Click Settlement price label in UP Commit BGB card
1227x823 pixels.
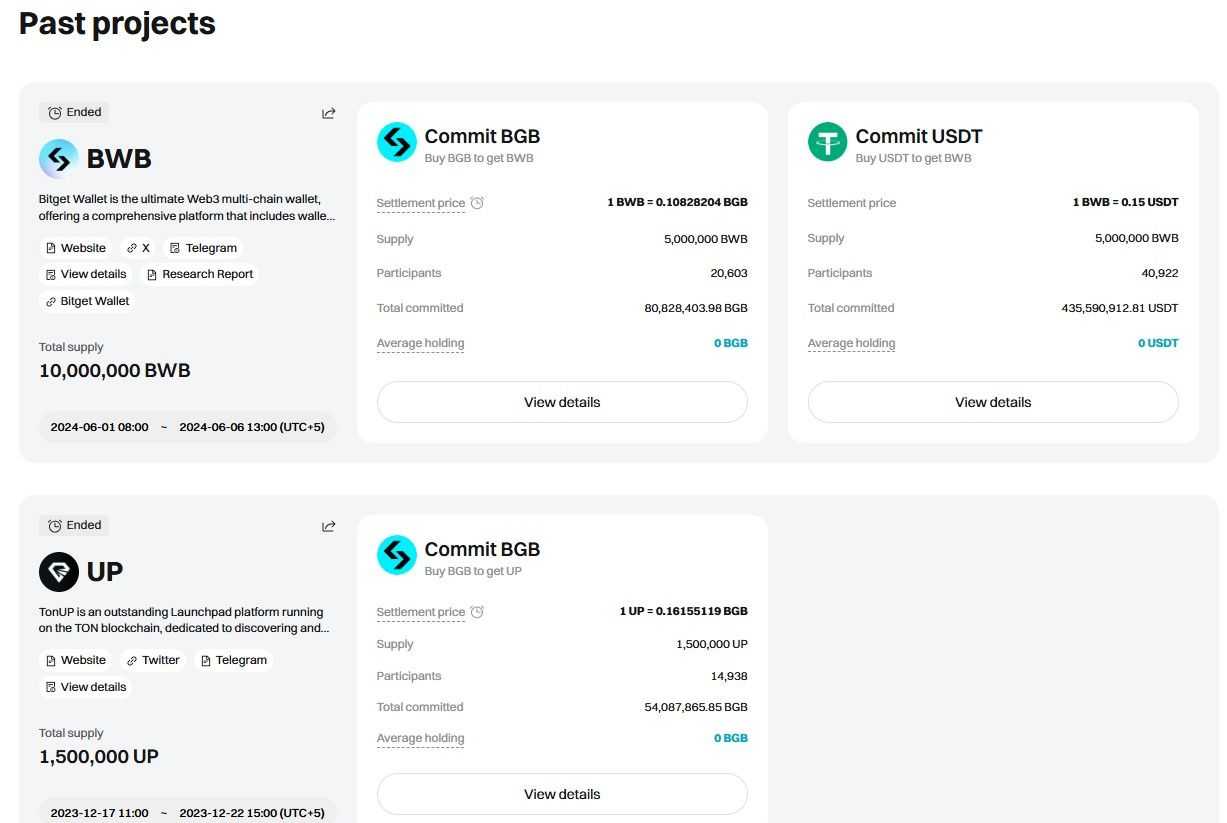421,612
